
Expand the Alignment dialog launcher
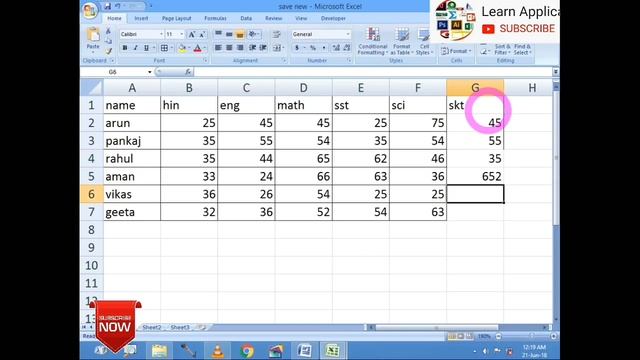[284, 60]
